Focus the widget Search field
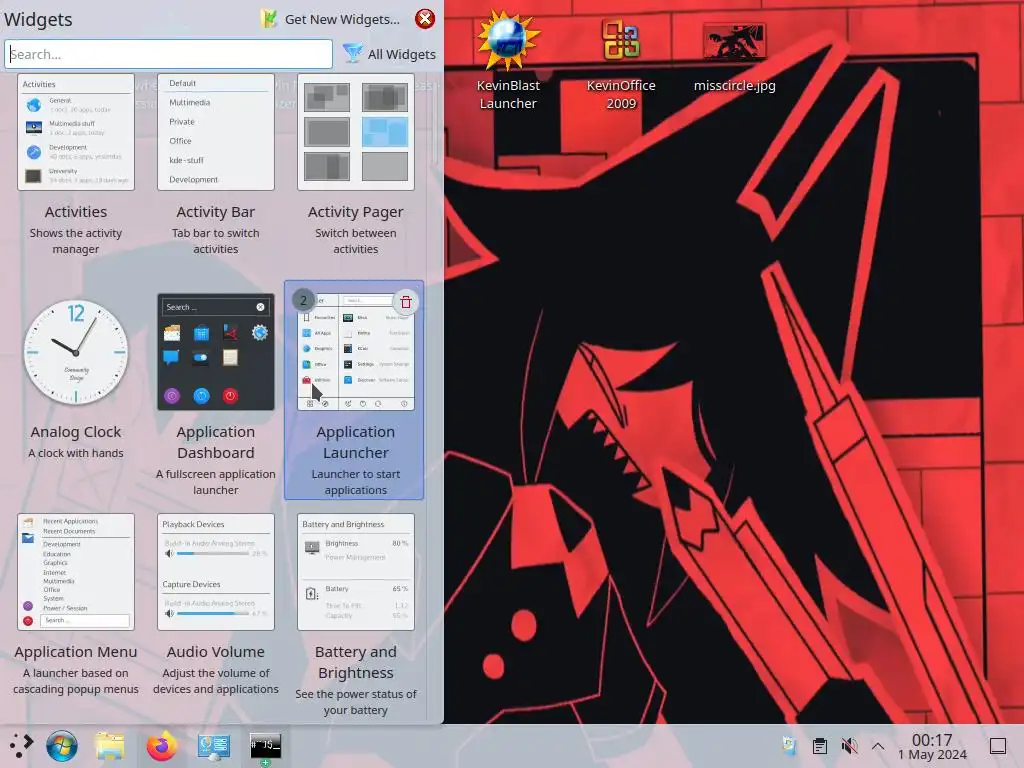 pyautogui.click(x=168, y=54)
